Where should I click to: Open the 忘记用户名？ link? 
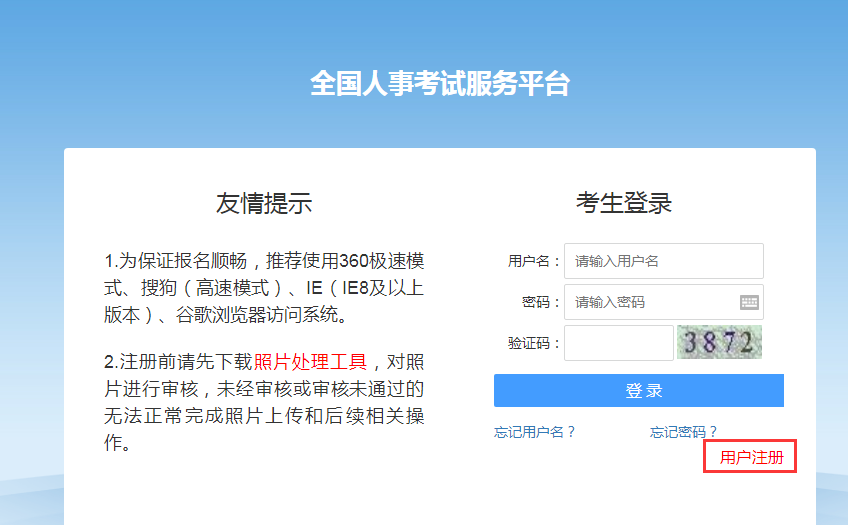[535, 432]
